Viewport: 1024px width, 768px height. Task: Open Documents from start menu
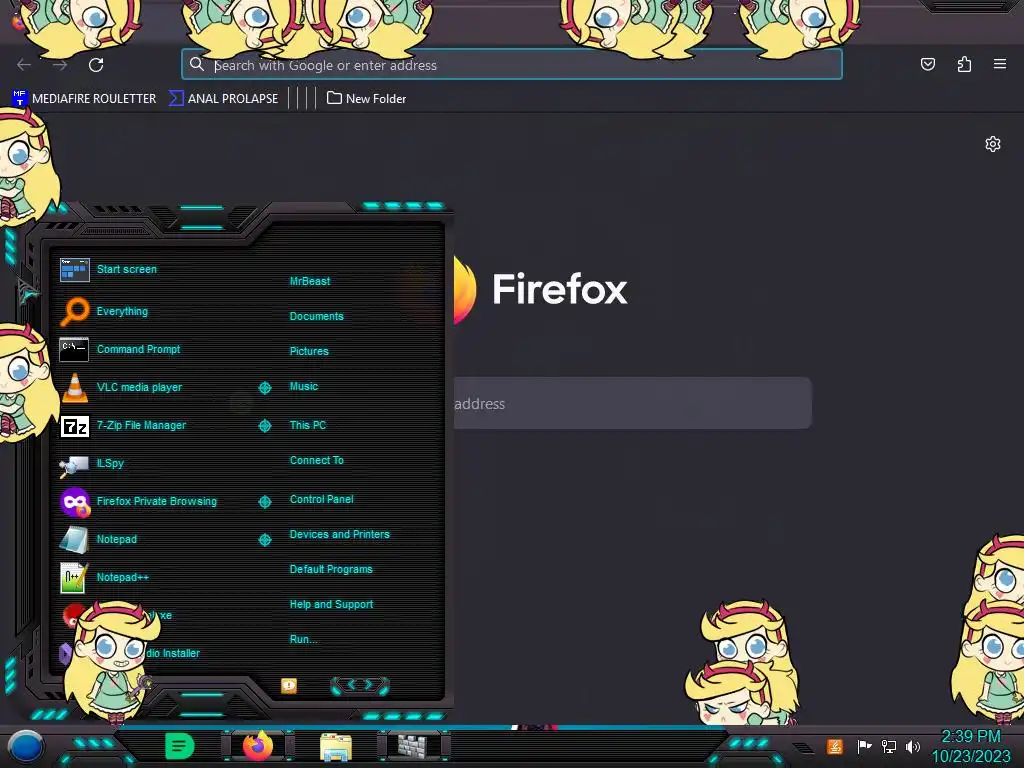(316, 316)
